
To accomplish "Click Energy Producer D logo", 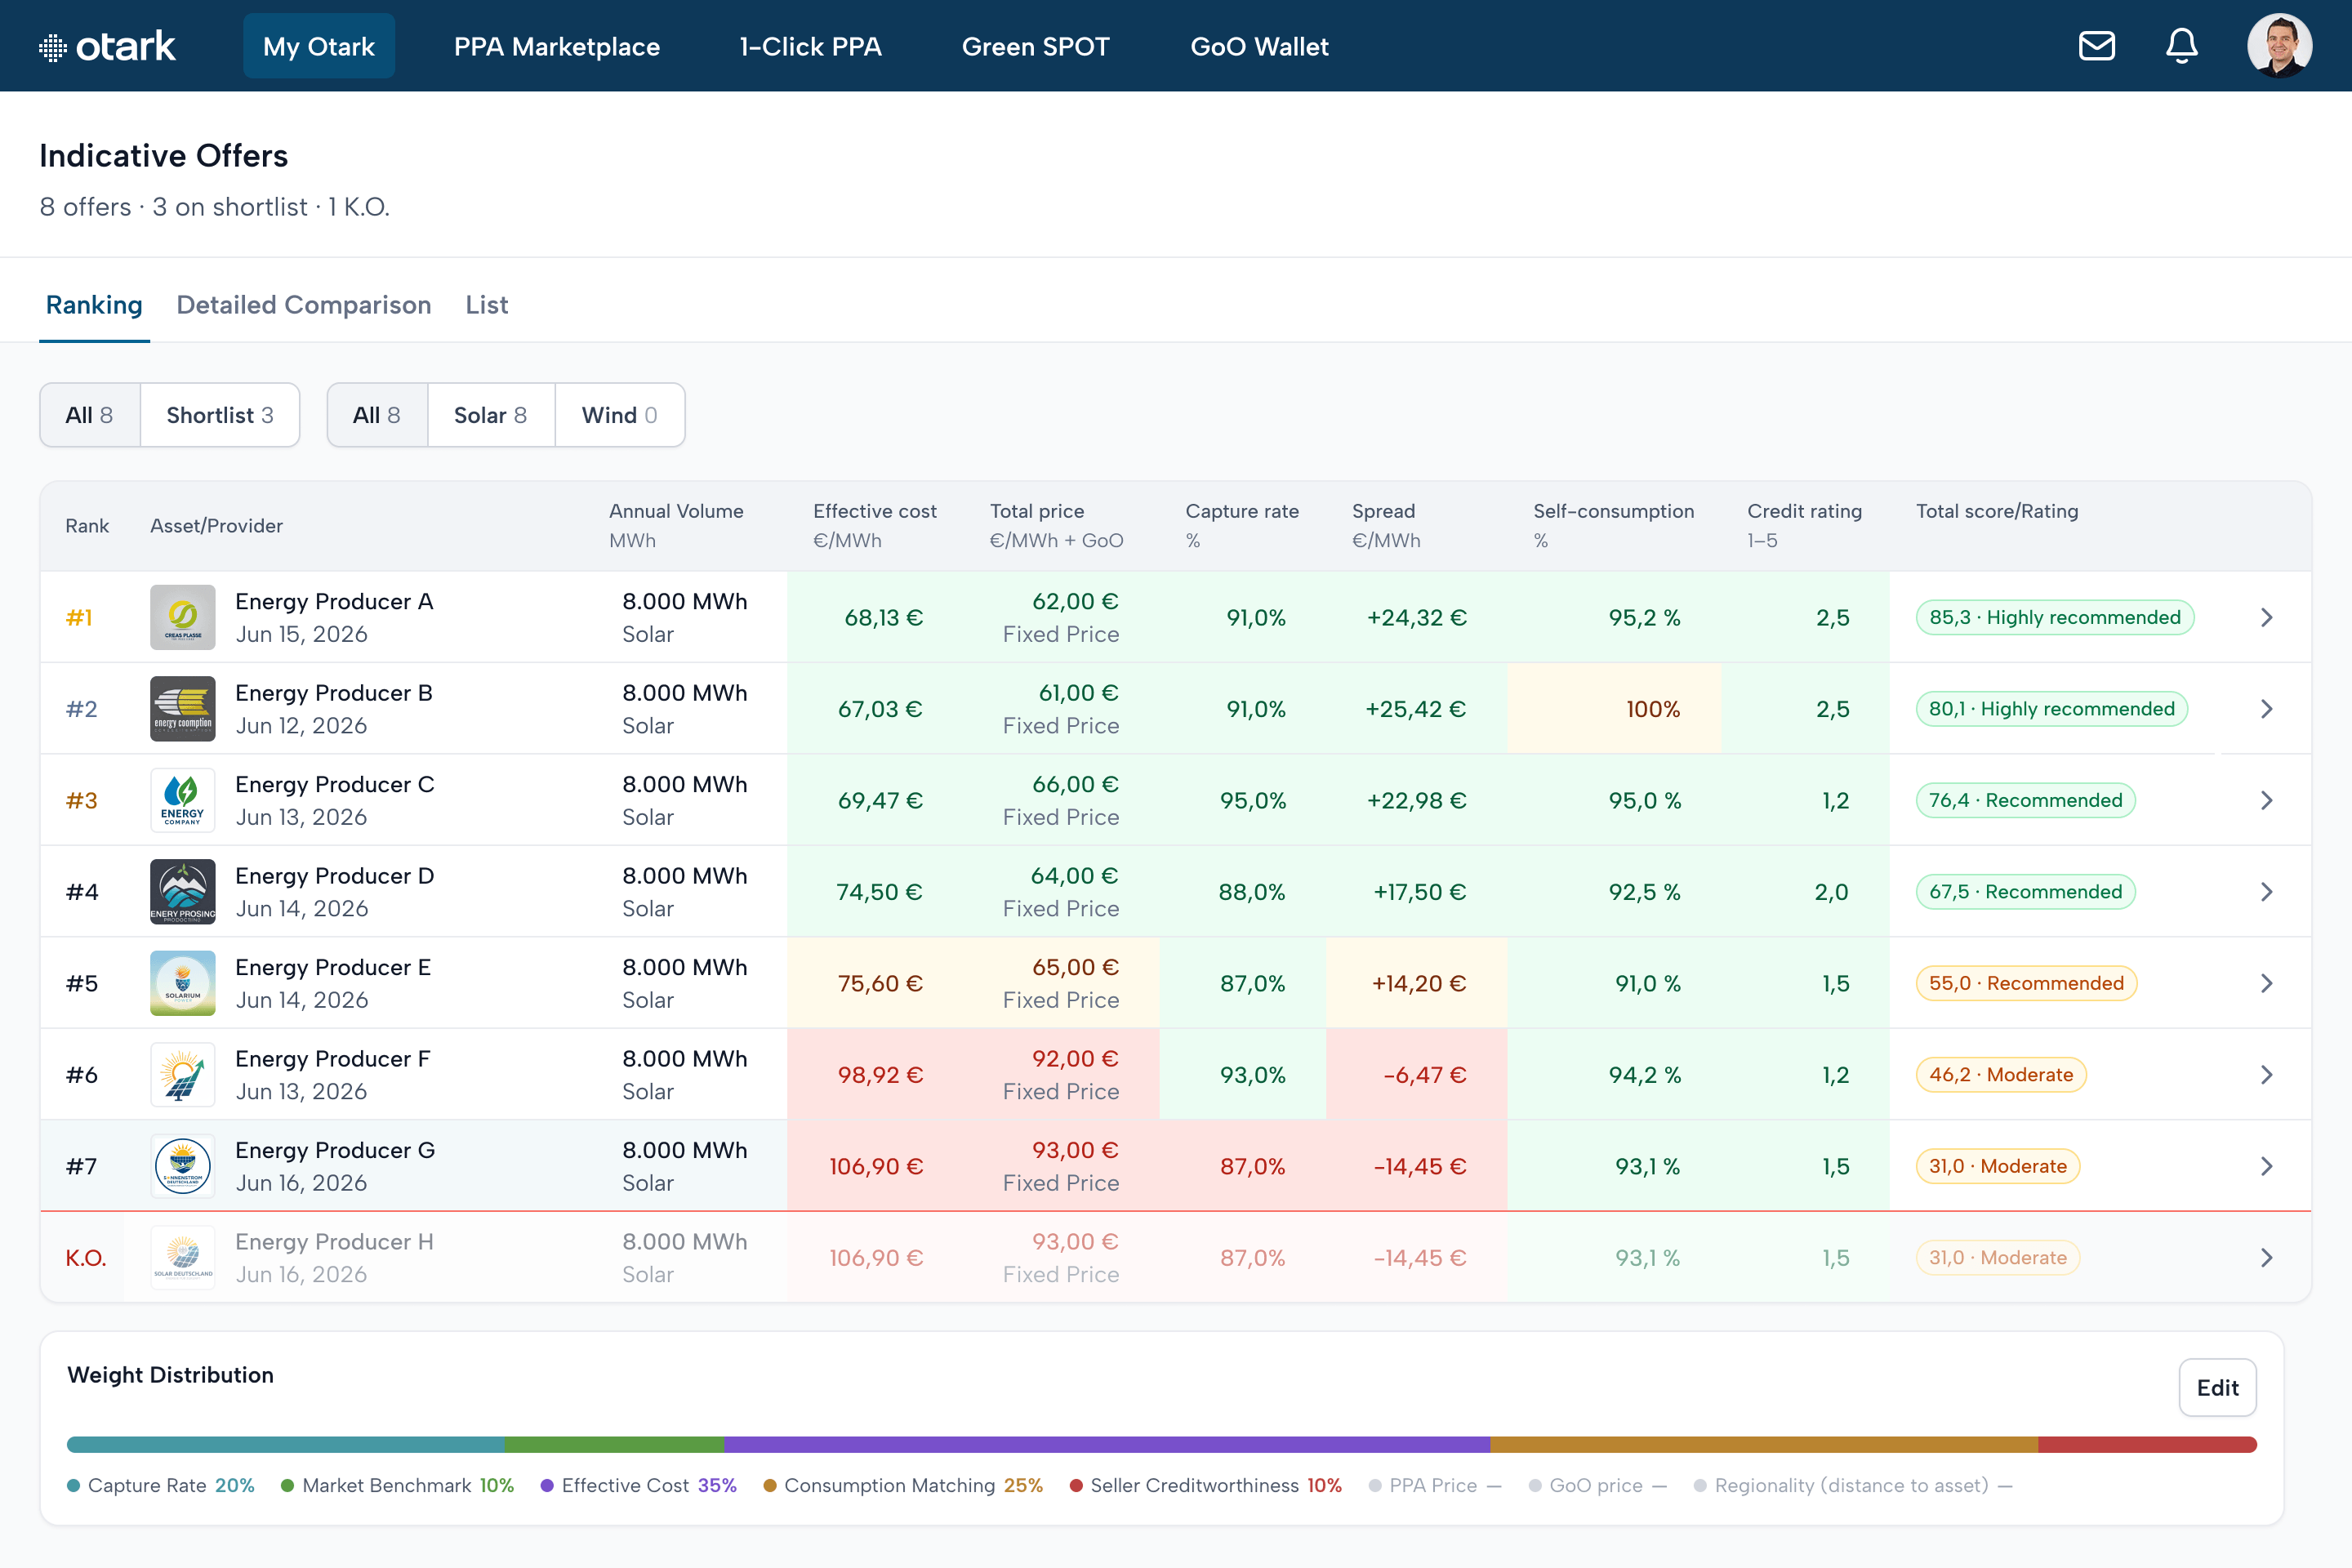I will click(x=183, y=892).
